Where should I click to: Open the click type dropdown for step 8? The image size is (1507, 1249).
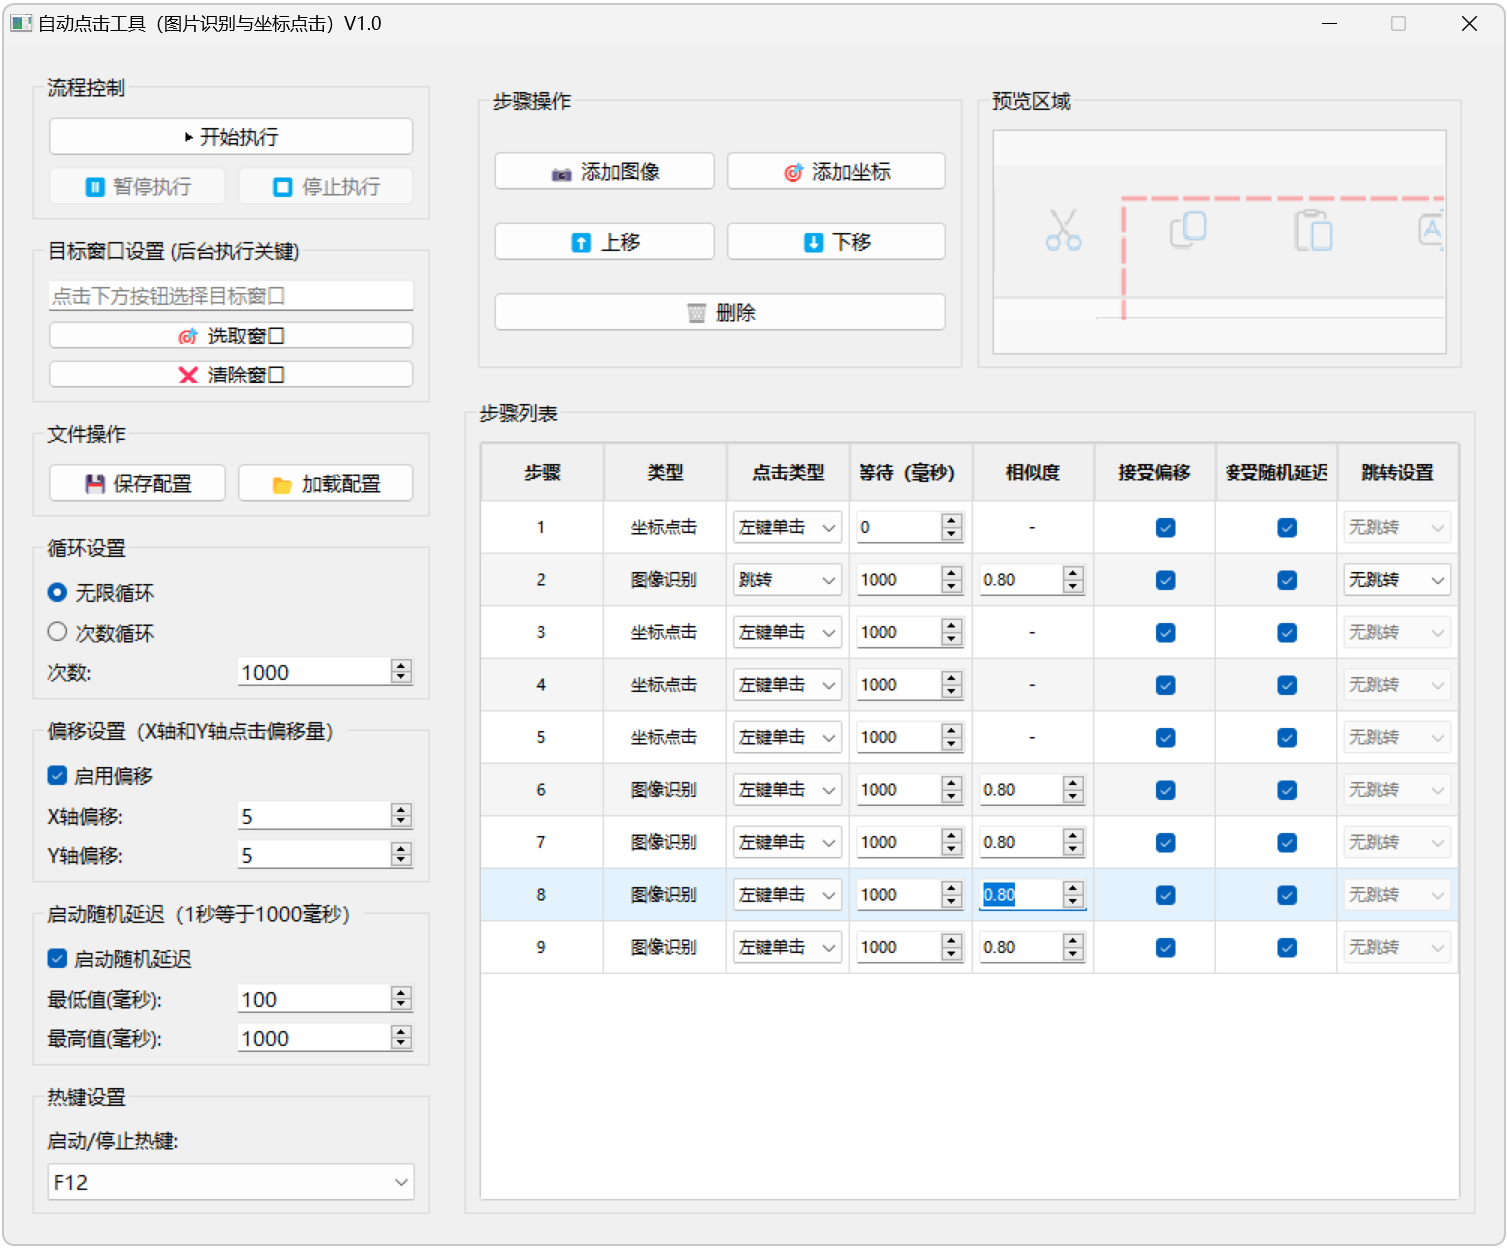(787, 895)
